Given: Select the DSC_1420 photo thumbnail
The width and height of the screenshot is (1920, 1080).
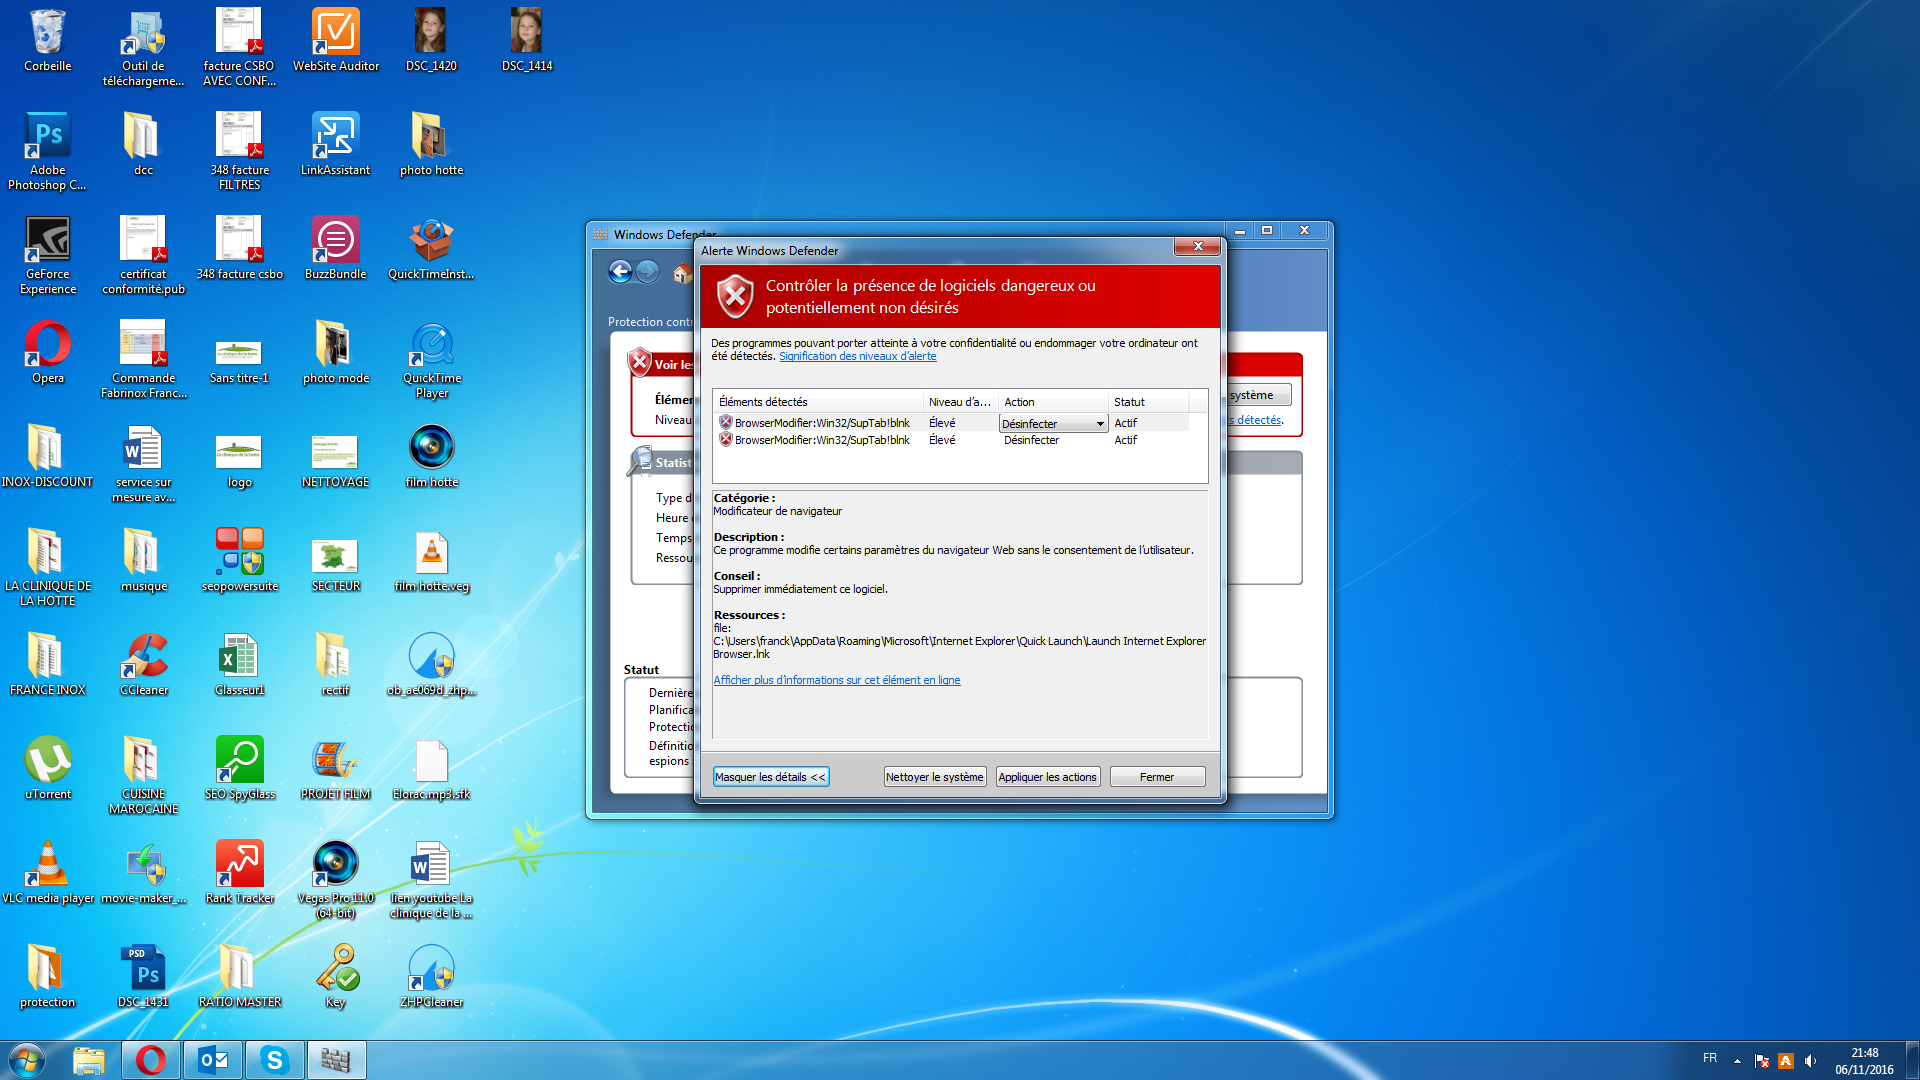Looking at the screenshot, I should [x=431, y=40].
